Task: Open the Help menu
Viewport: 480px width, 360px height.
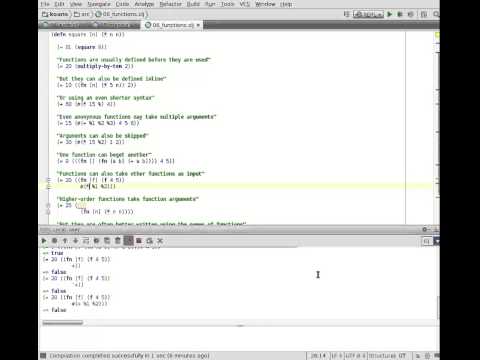Action: pos(286,4)
